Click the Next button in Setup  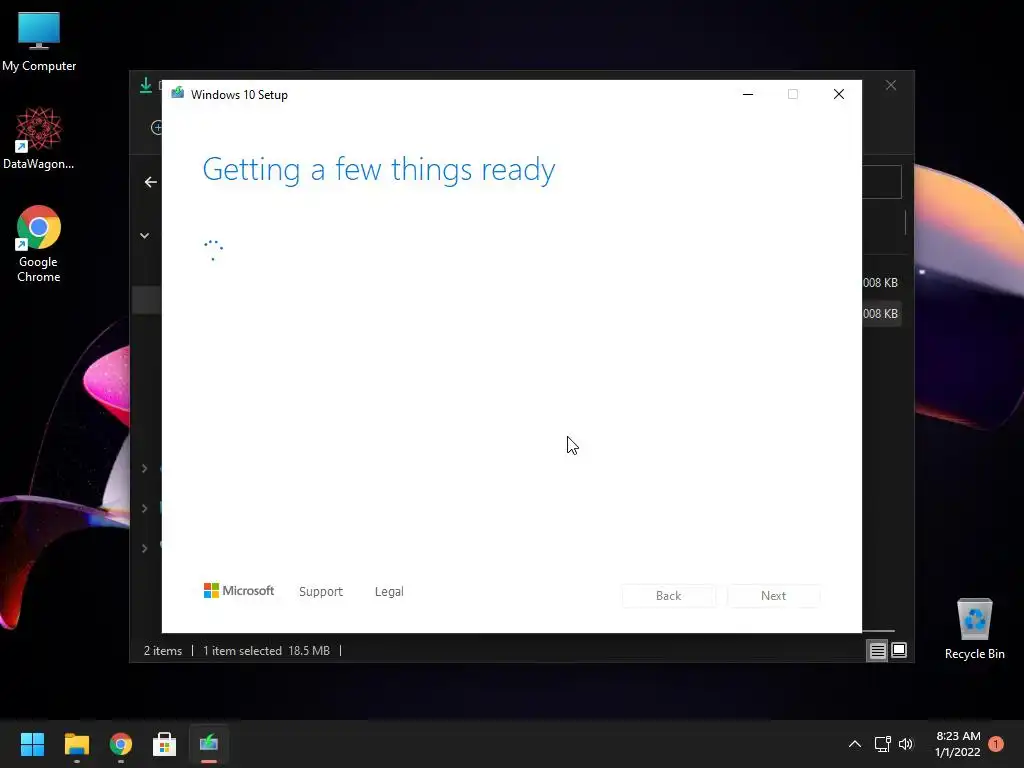[773, 596]
